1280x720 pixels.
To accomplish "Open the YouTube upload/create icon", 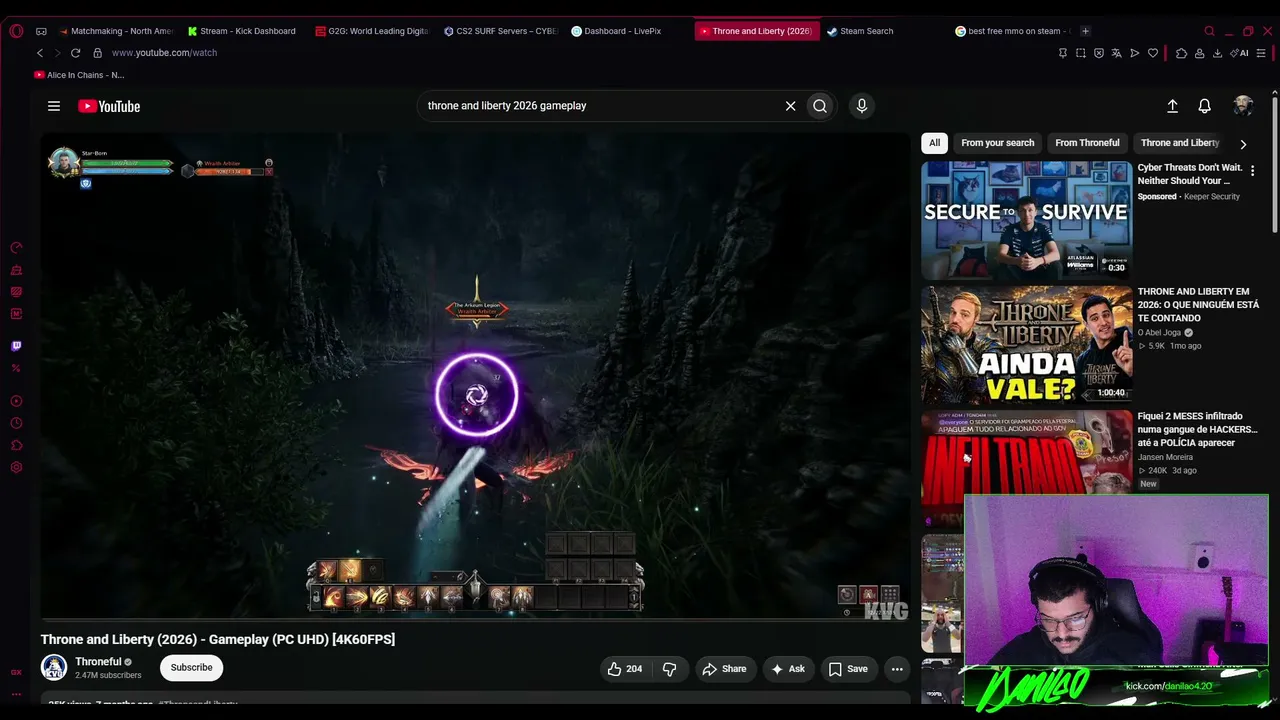I will 1173,106.
